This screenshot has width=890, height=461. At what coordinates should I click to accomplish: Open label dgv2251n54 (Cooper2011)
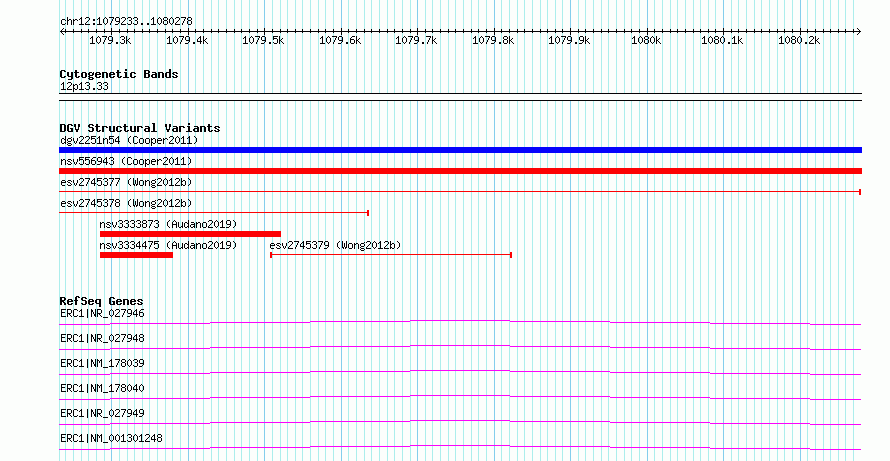pos(129,140)
